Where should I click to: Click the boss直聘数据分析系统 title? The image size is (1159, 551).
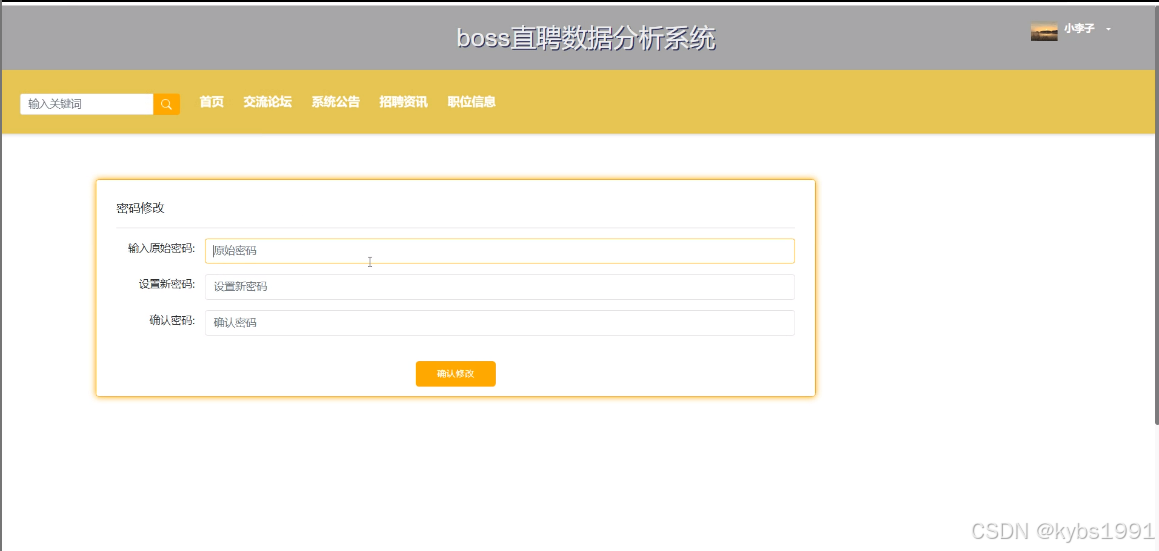coord(586,38)
